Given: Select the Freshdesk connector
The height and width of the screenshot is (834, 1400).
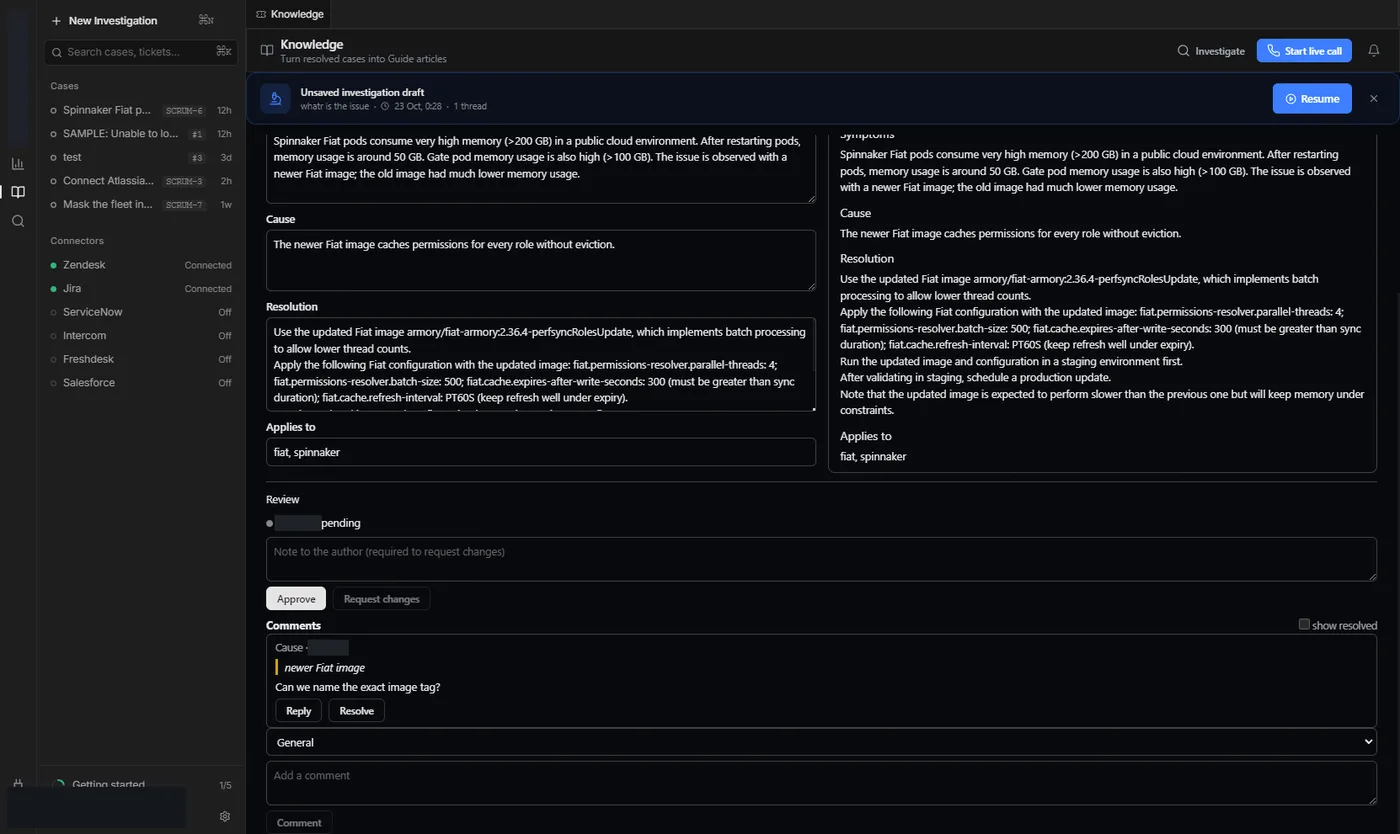Looking at the screenshot, I should (141, 359).
